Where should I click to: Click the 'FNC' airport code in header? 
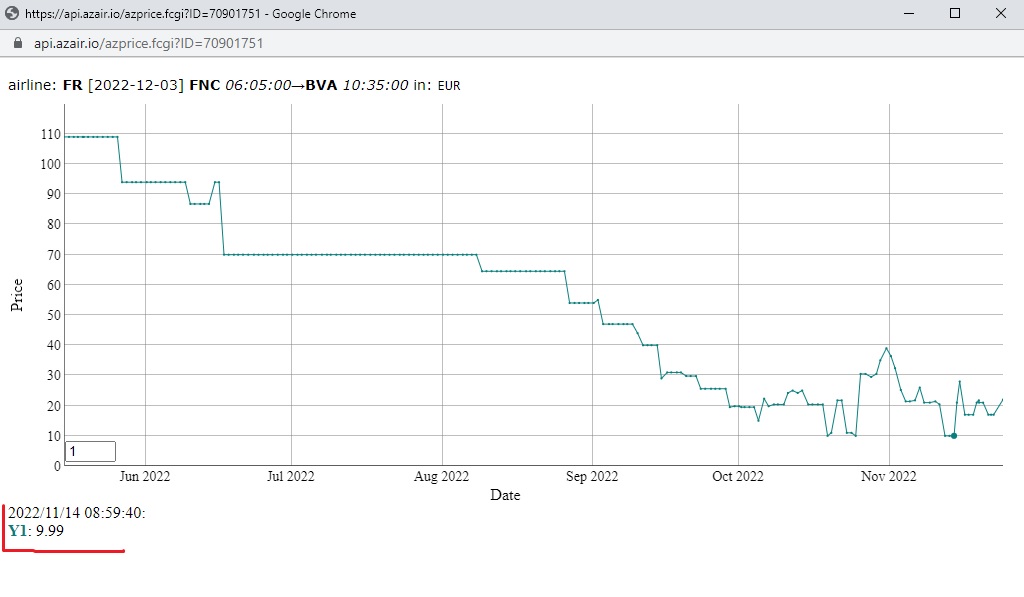204,85
